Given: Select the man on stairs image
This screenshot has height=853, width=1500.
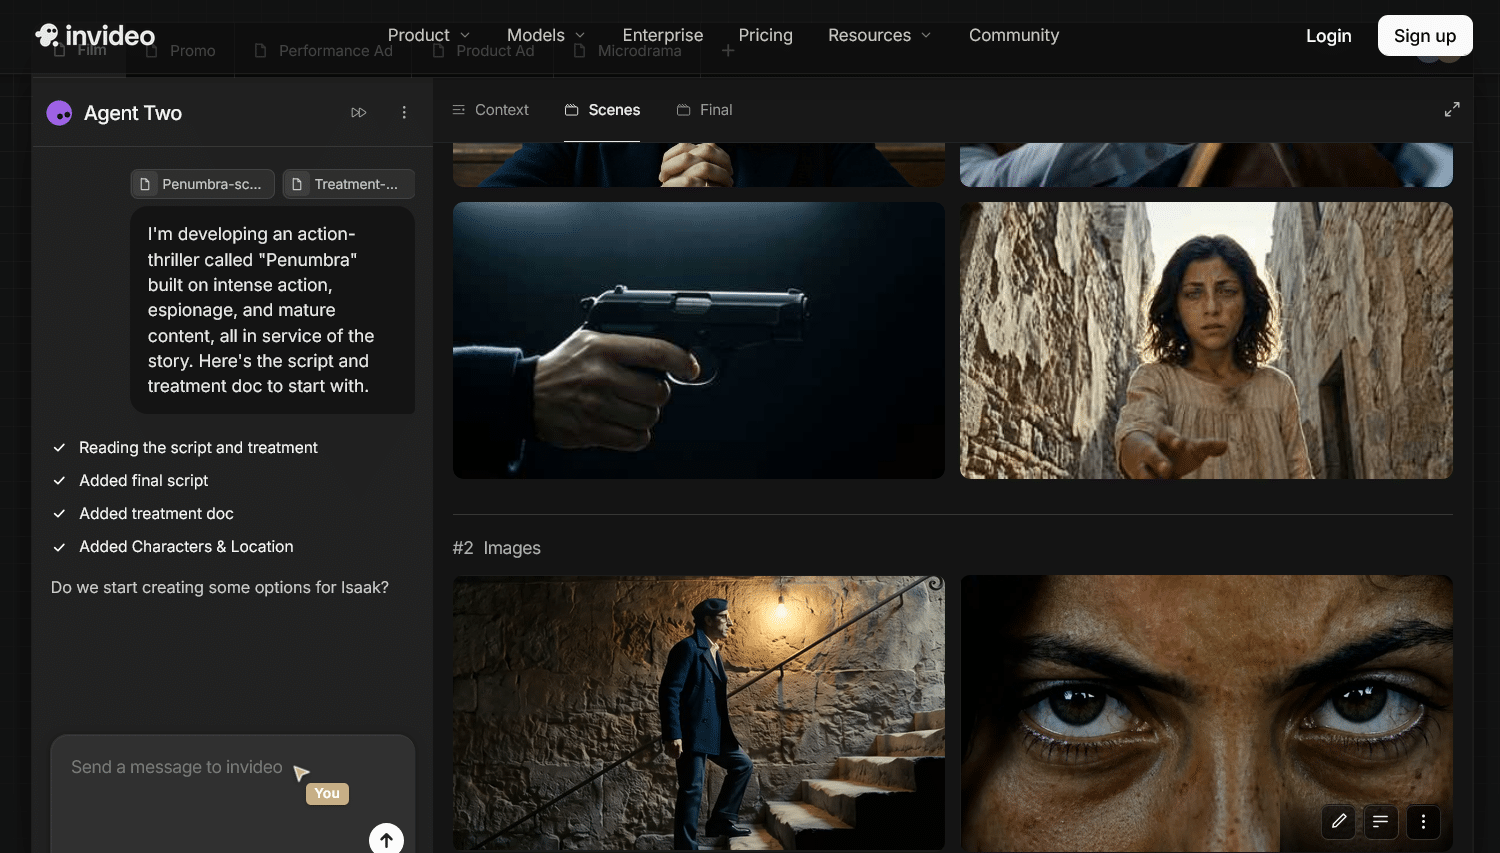Looking at the screenshot, I should (699, 713).
